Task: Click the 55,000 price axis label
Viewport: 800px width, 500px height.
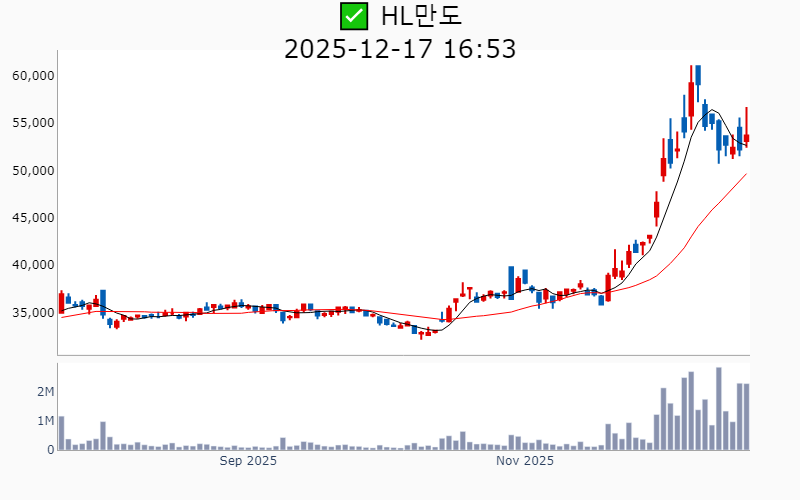Action: click(33, 123)
